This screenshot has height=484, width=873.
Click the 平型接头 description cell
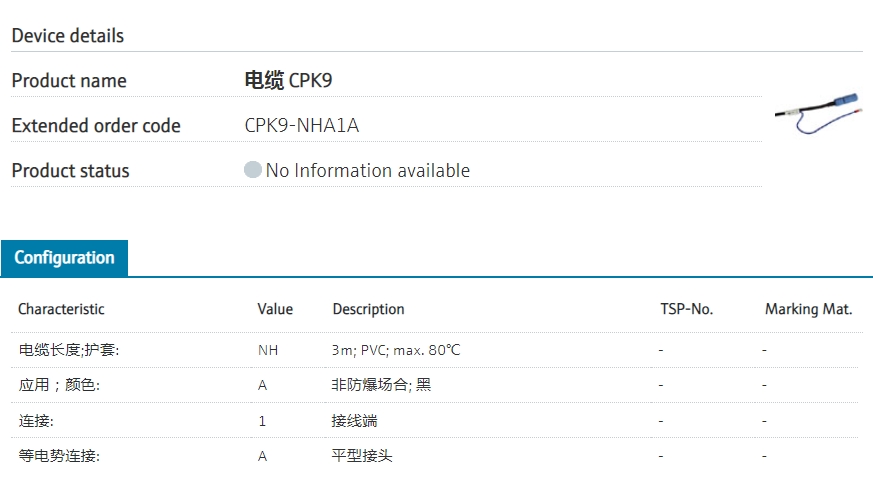(x=362, y=456)
